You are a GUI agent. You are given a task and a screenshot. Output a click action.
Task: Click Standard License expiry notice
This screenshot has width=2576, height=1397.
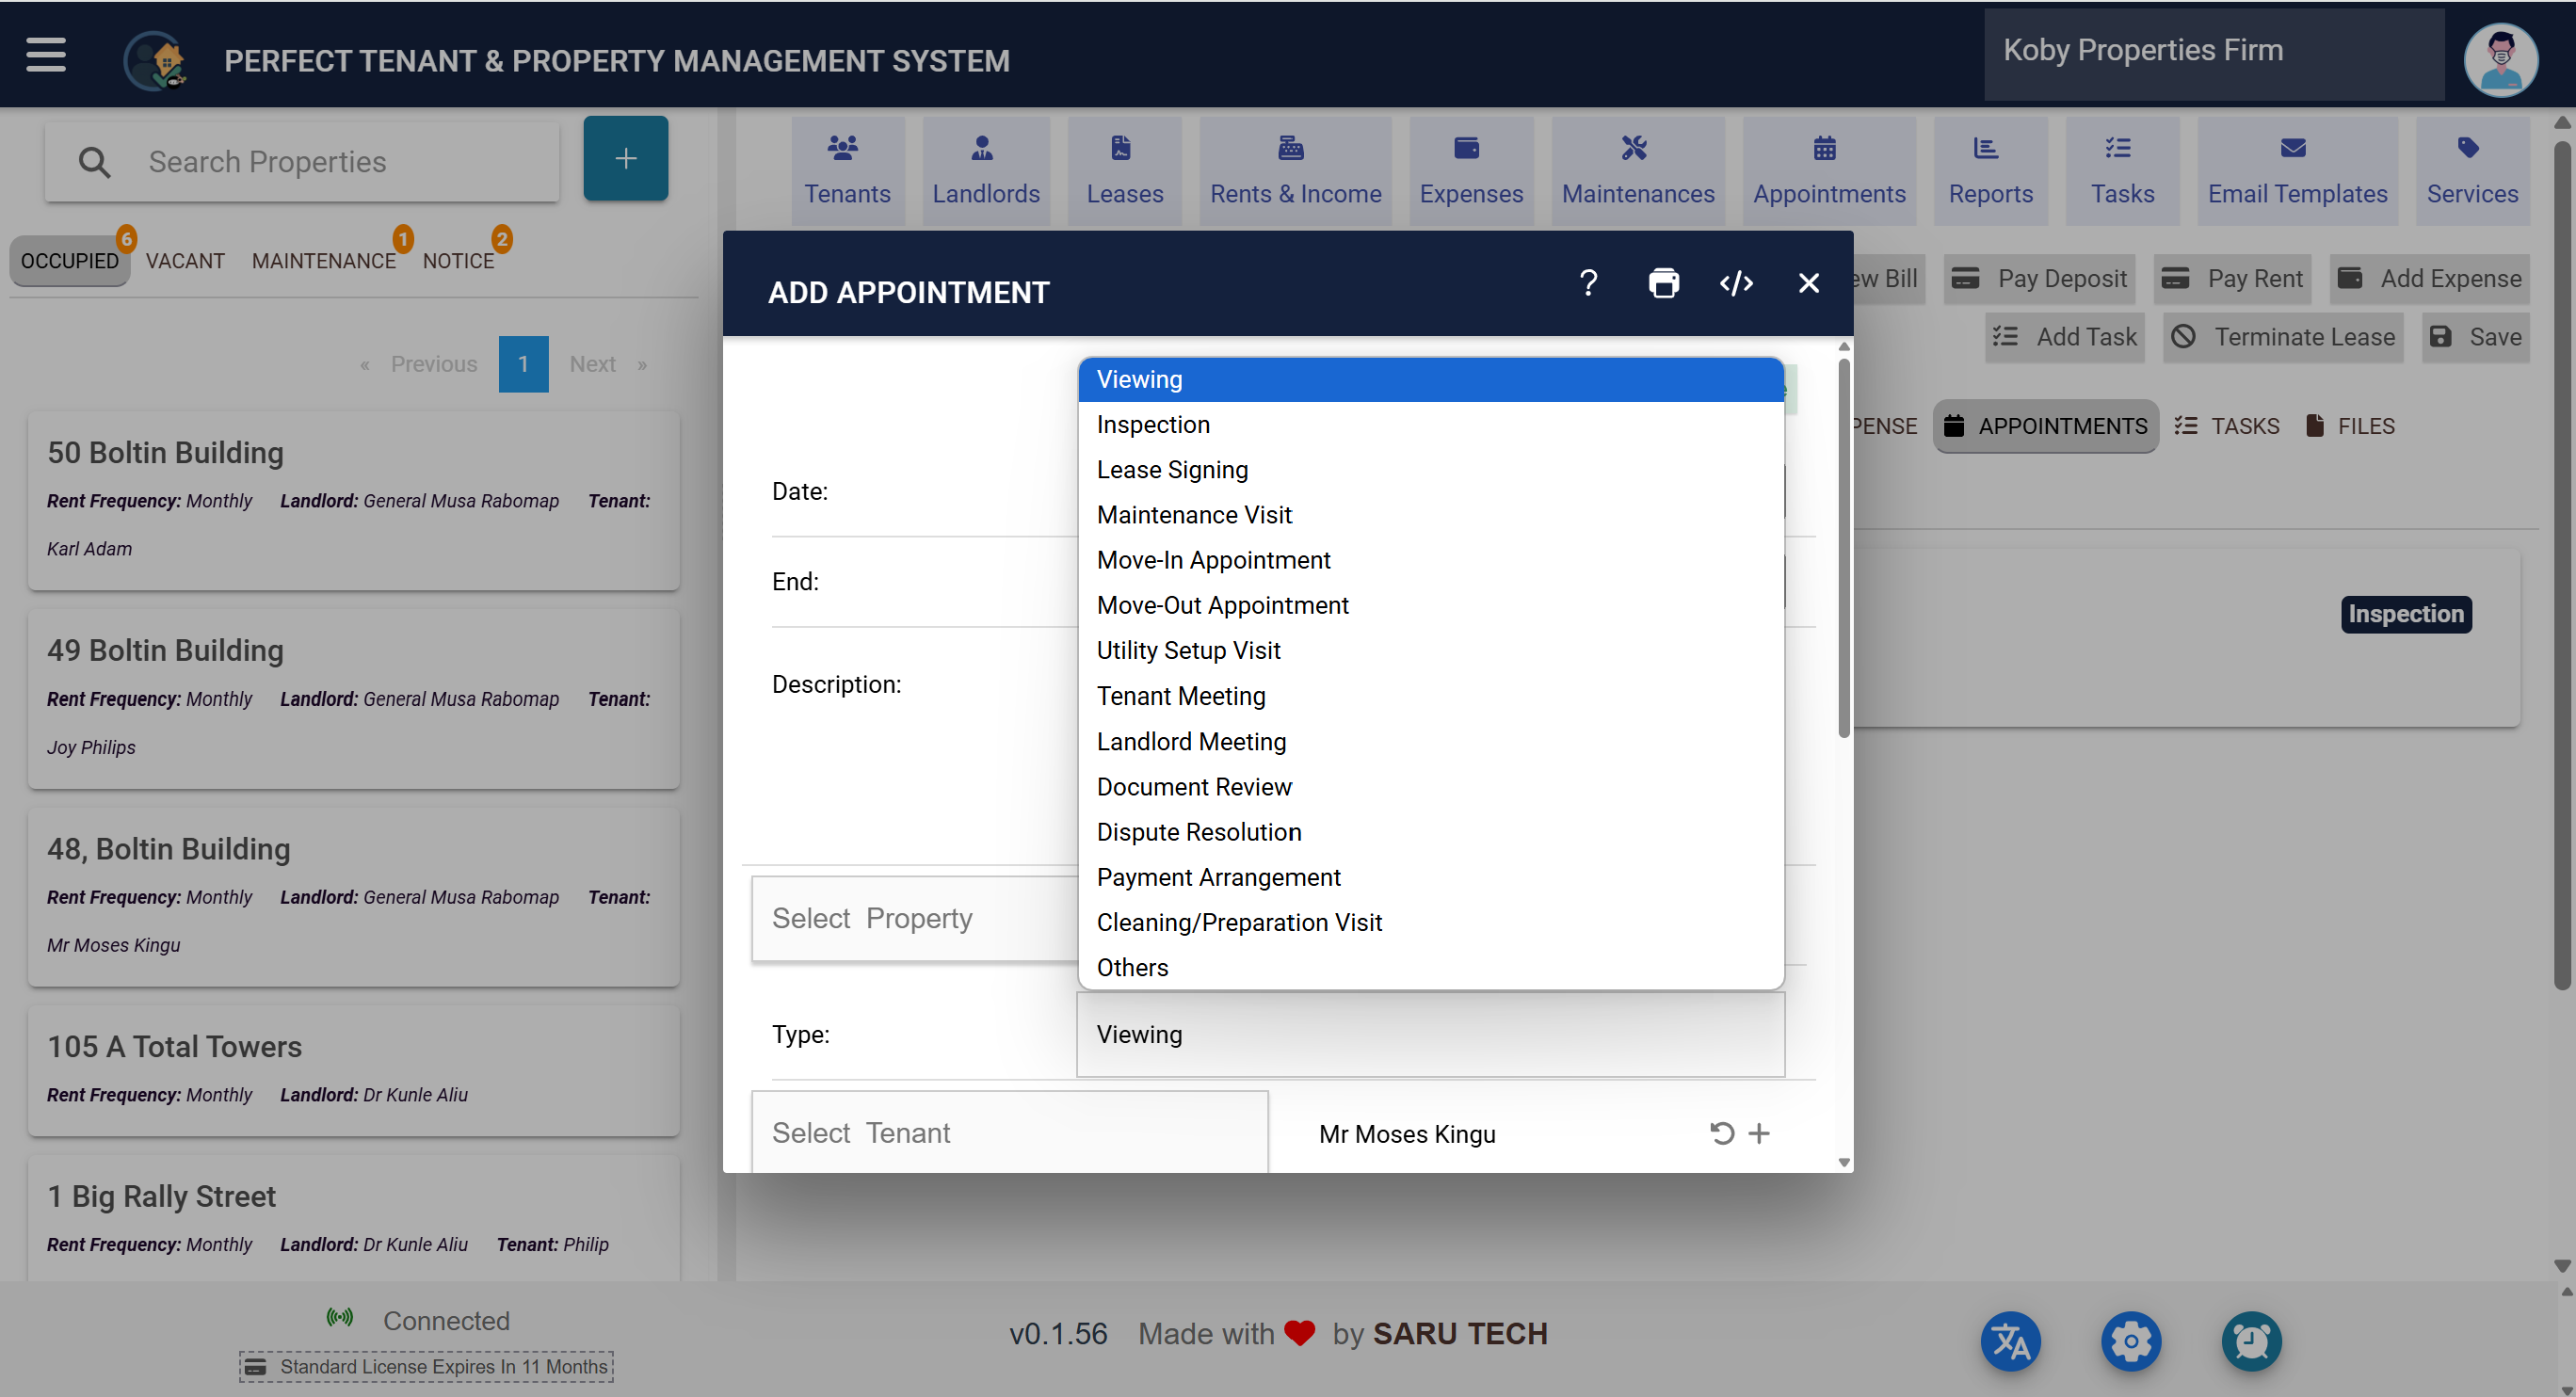coord(427,1366)
